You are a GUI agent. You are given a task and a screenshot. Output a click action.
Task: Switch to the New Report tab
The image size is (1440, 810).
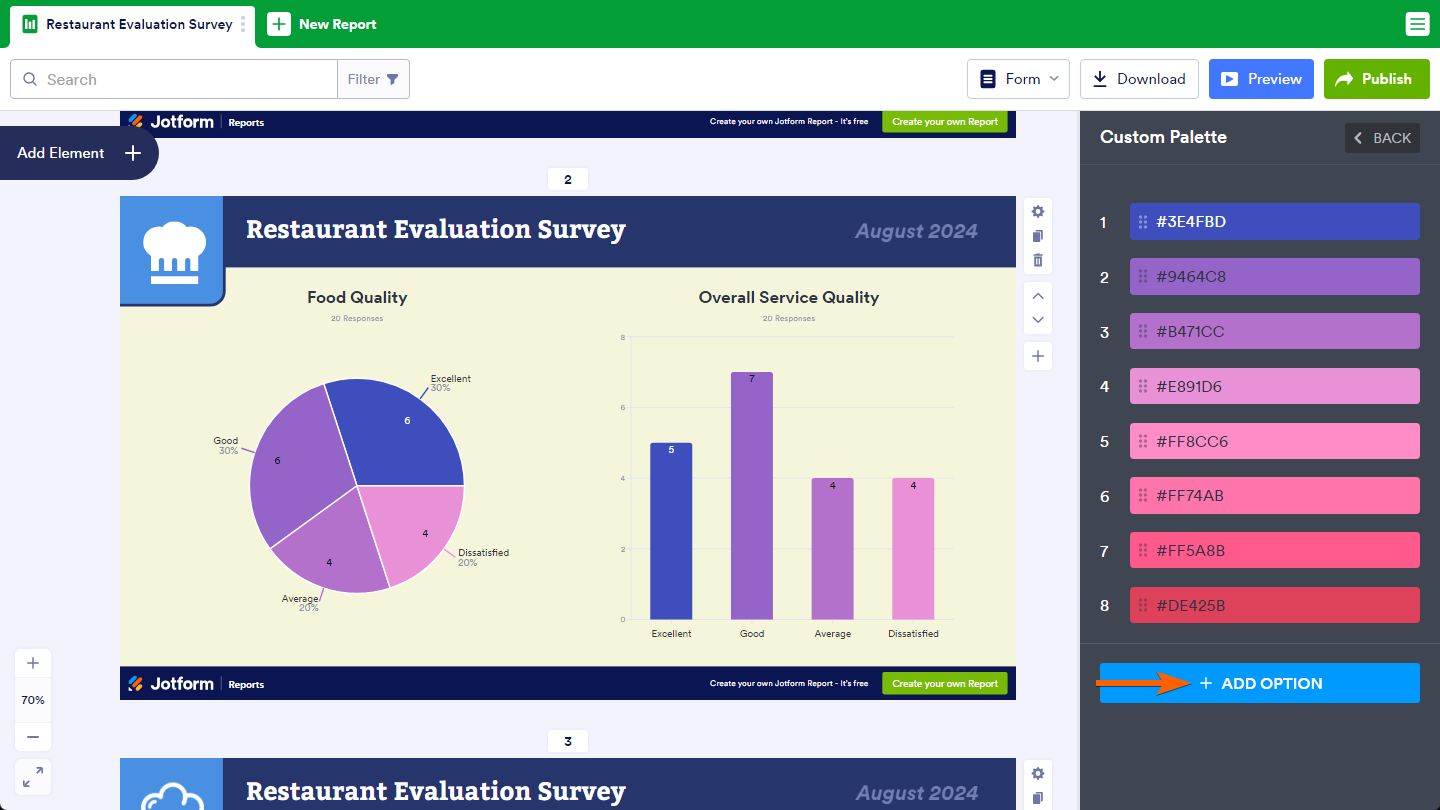click(322, 24)
